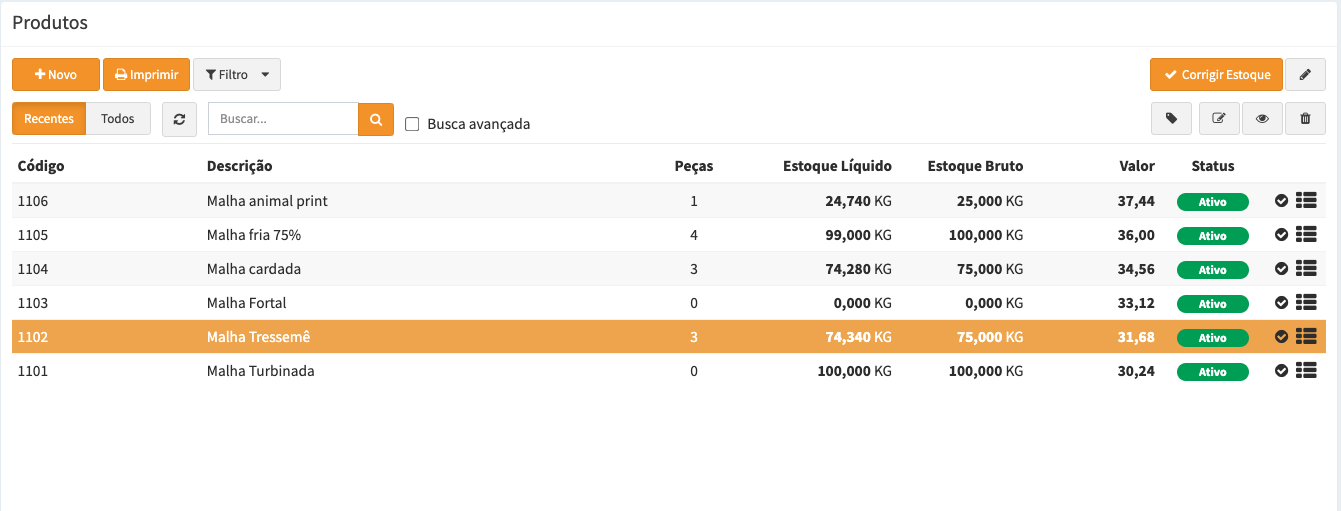
Task: Click the trash delete icon
Action: point(1305,118)
